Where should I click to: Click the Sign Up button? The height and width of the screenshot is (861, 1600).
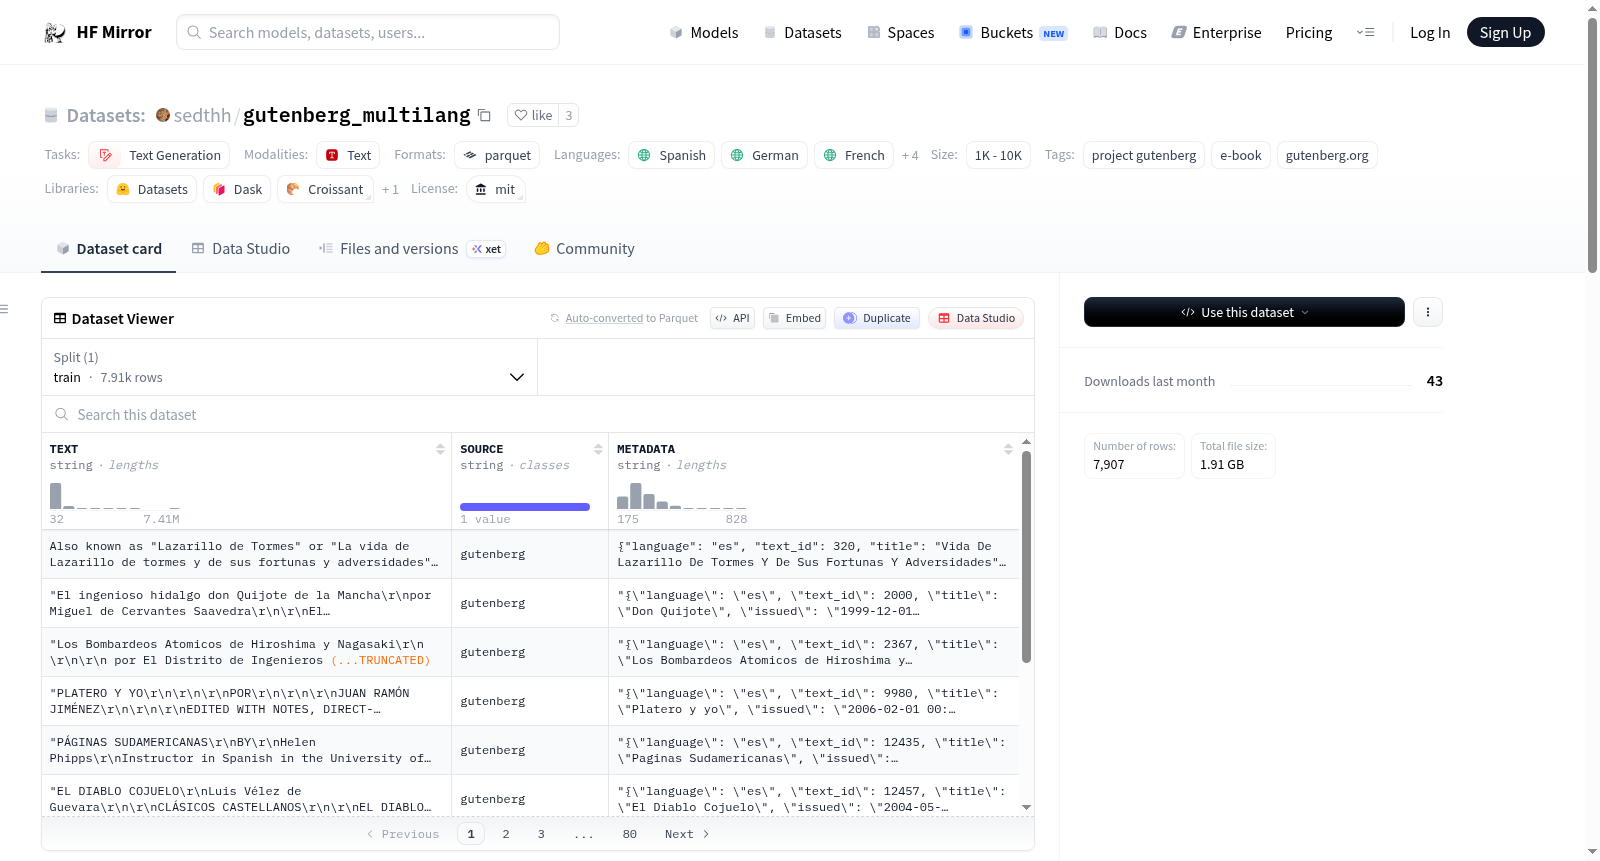pos(1505,33)
